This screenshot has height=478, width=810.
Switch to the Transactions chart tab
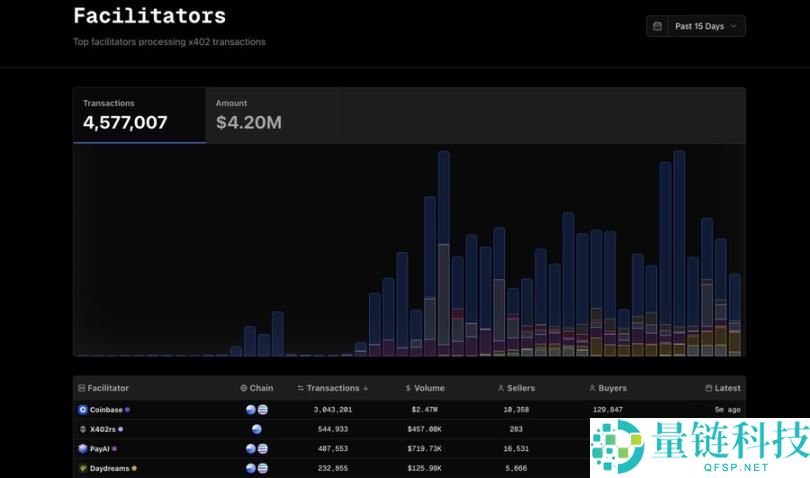coord(139,115)
